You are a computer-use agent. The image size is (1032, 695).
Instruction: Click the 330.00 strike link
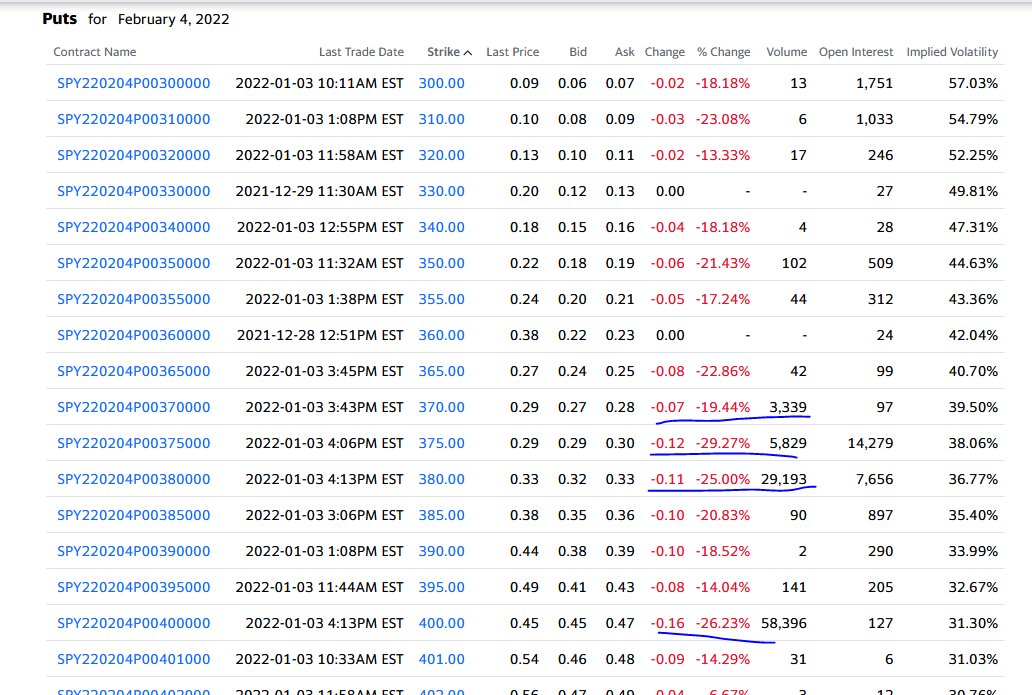(x=442, y=192)
